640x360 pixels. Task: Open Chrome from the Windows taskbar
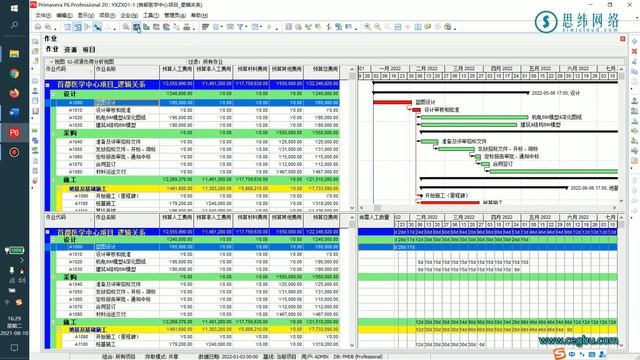(x=14, y=74)
